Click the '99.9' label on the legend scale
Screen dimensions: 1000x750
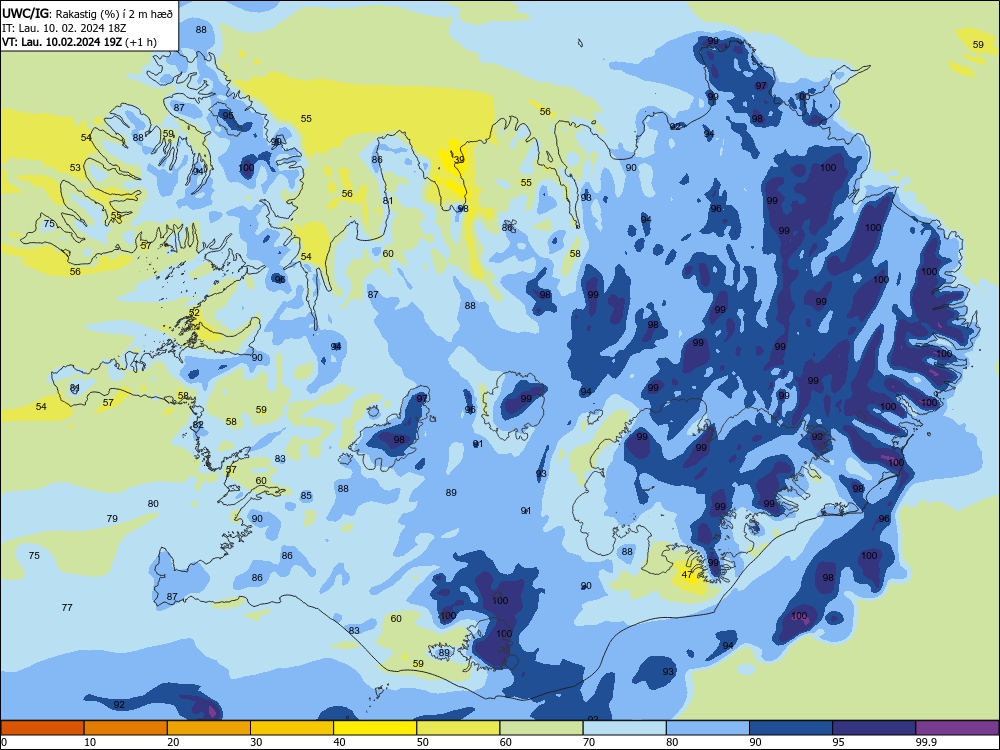[x=925, y=742]
